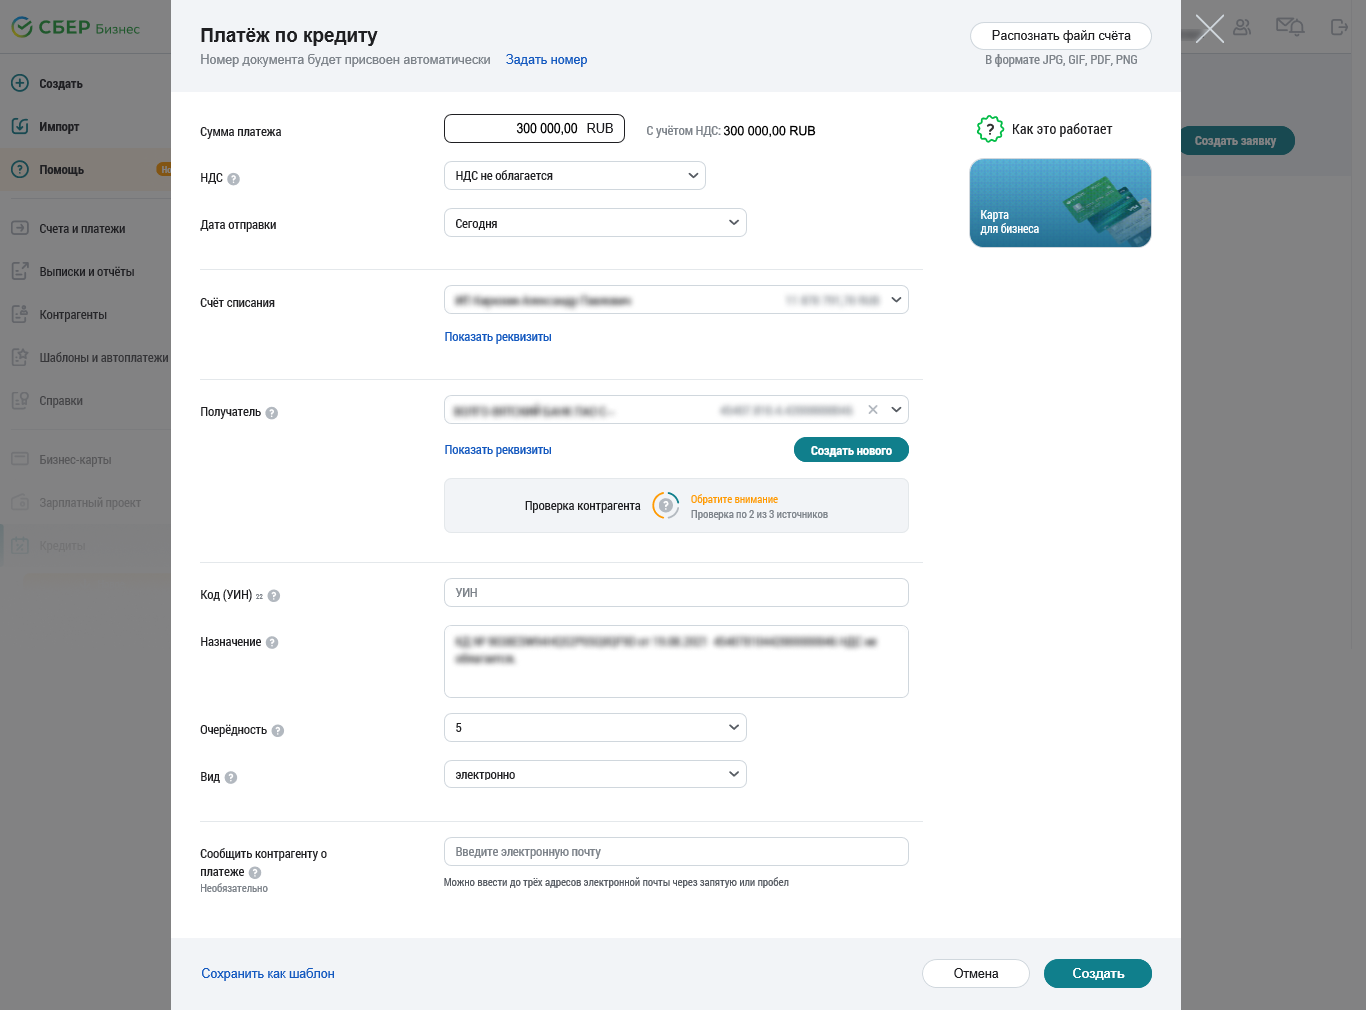Close the payment dialog with the X
This screenshot has width=1366, height=1010.
pyautogui.click(x=1209, y=29)
